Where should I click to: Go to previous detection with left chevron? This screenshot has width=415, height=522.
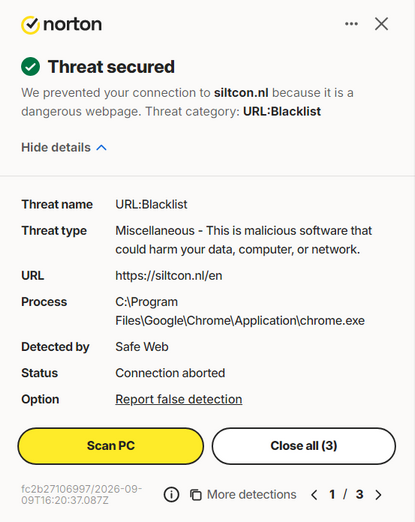314,495
